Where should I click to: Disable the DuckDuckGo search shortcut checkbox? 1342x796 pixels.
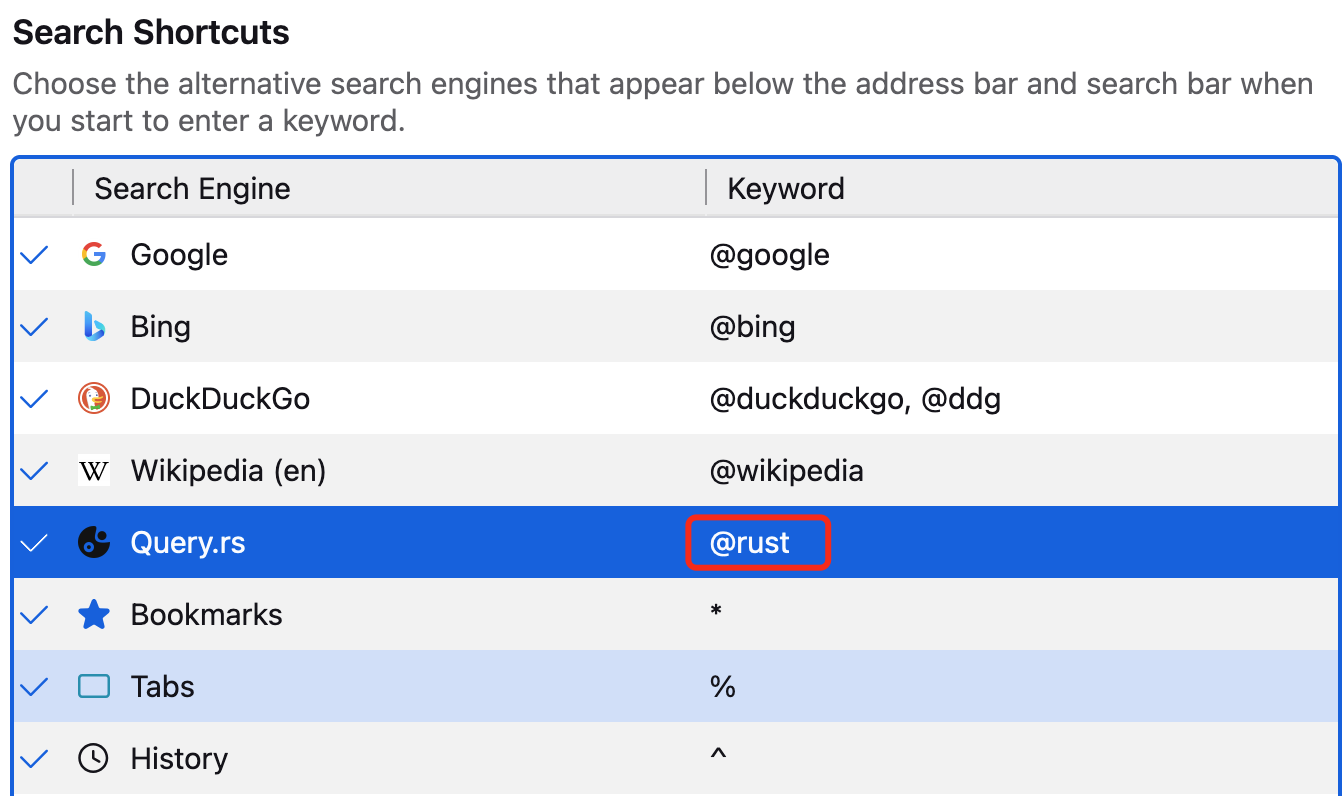[x=33, y=398]
